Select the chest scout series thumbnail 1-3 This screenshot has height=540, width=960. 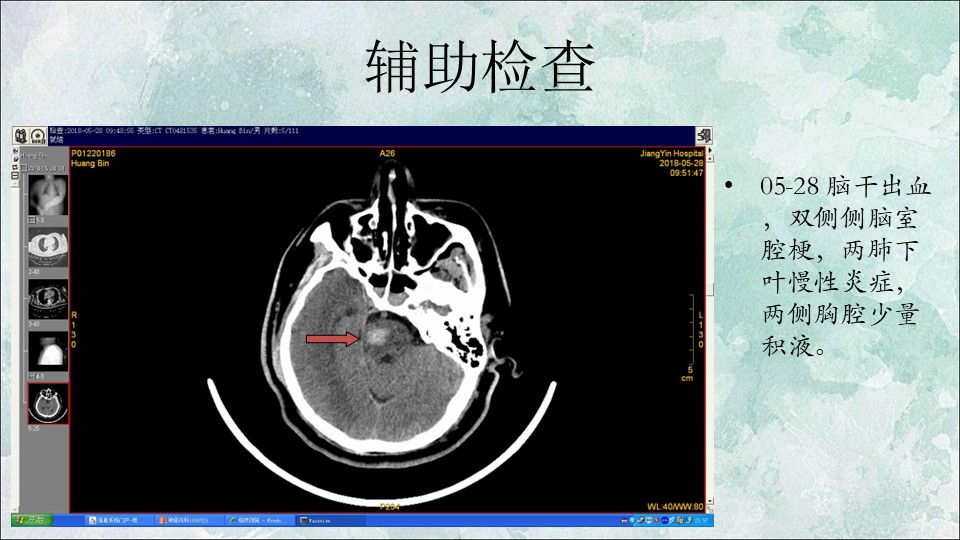coord(48,195)
